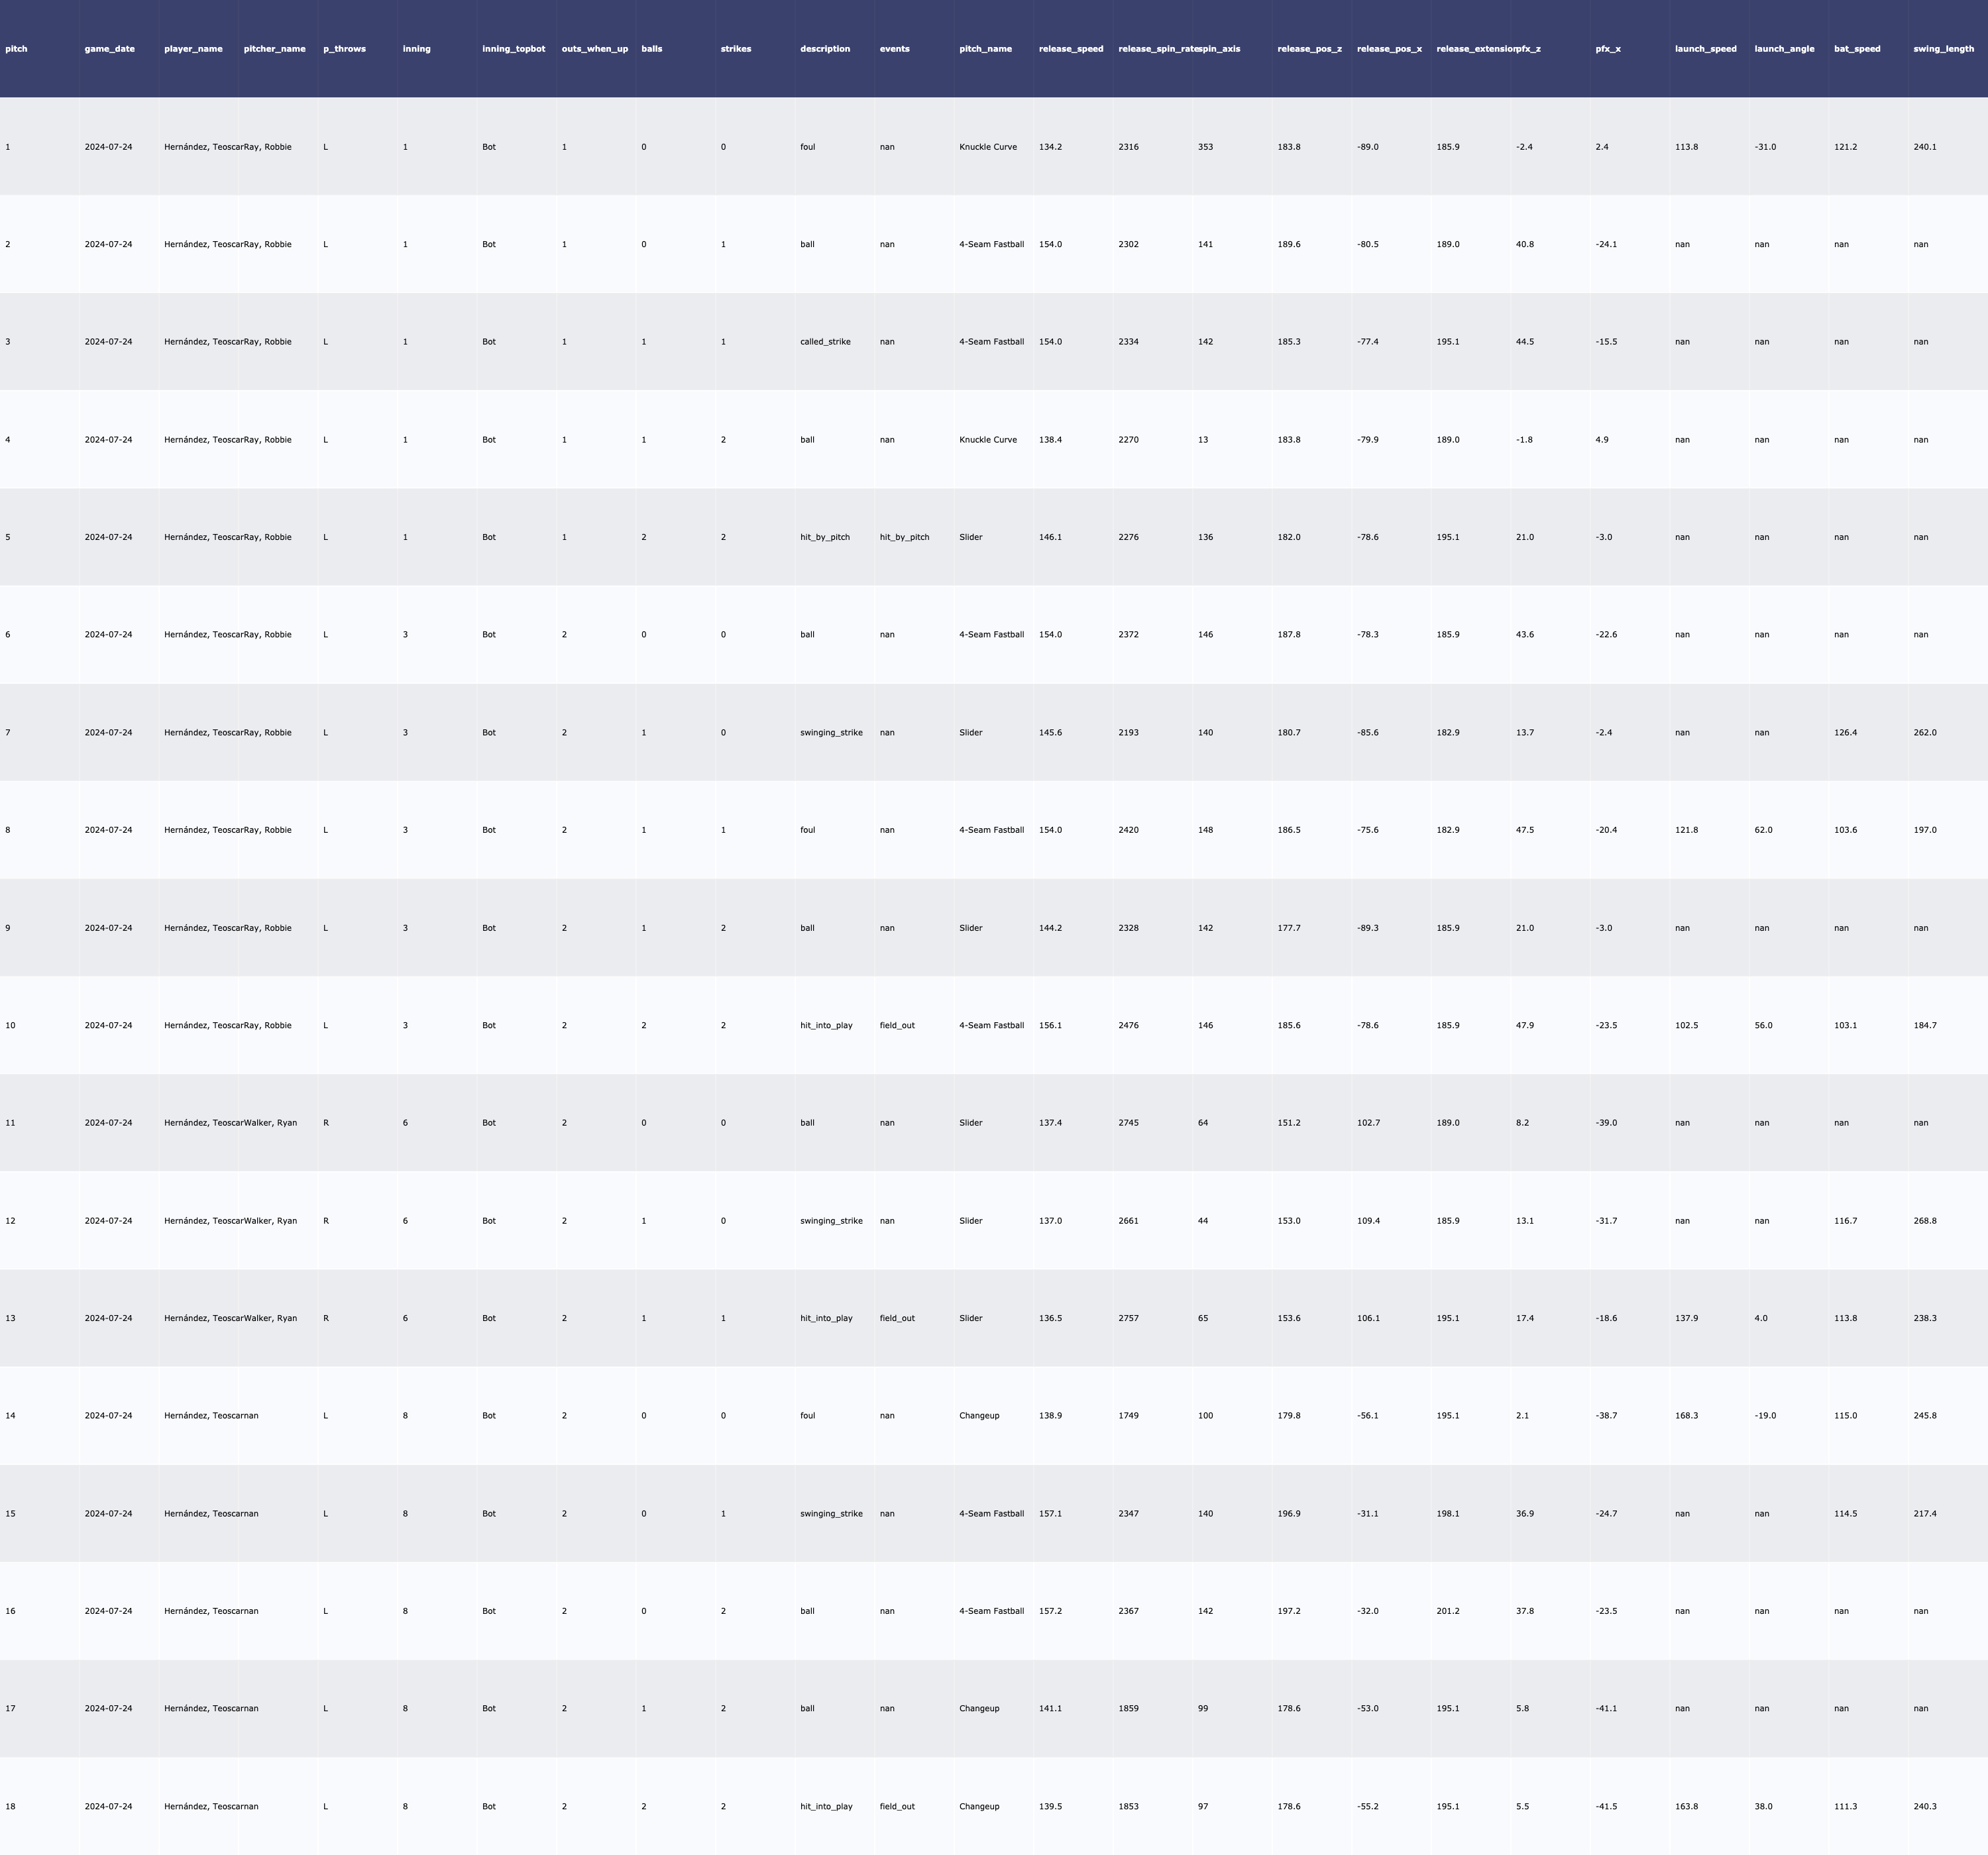Select the Changeup cell in row 14
This screenshot has width=1988, height=1855.
point(978,1416)
